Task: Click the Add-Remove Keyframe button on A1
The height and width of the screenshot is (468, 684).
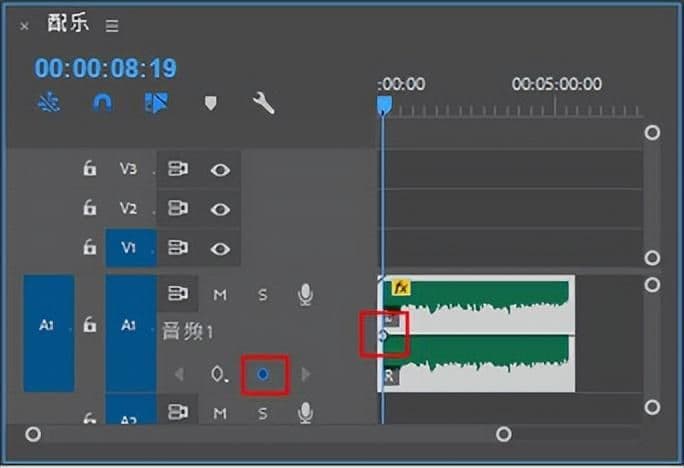Action: [x=263, y=374]
